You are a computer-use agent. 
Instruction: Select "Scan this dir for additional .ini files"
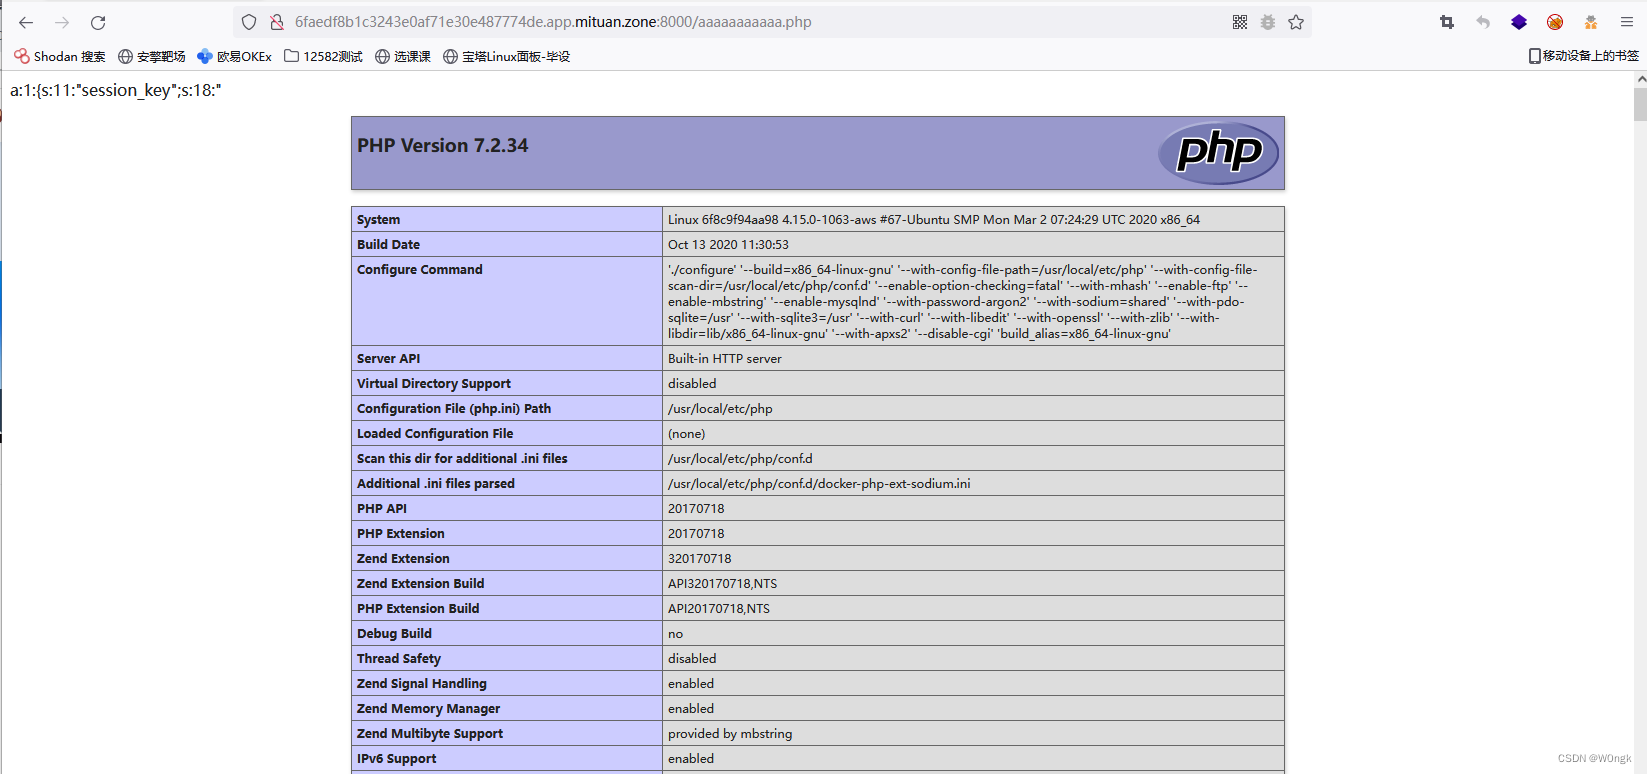click(x=462, y=459)
